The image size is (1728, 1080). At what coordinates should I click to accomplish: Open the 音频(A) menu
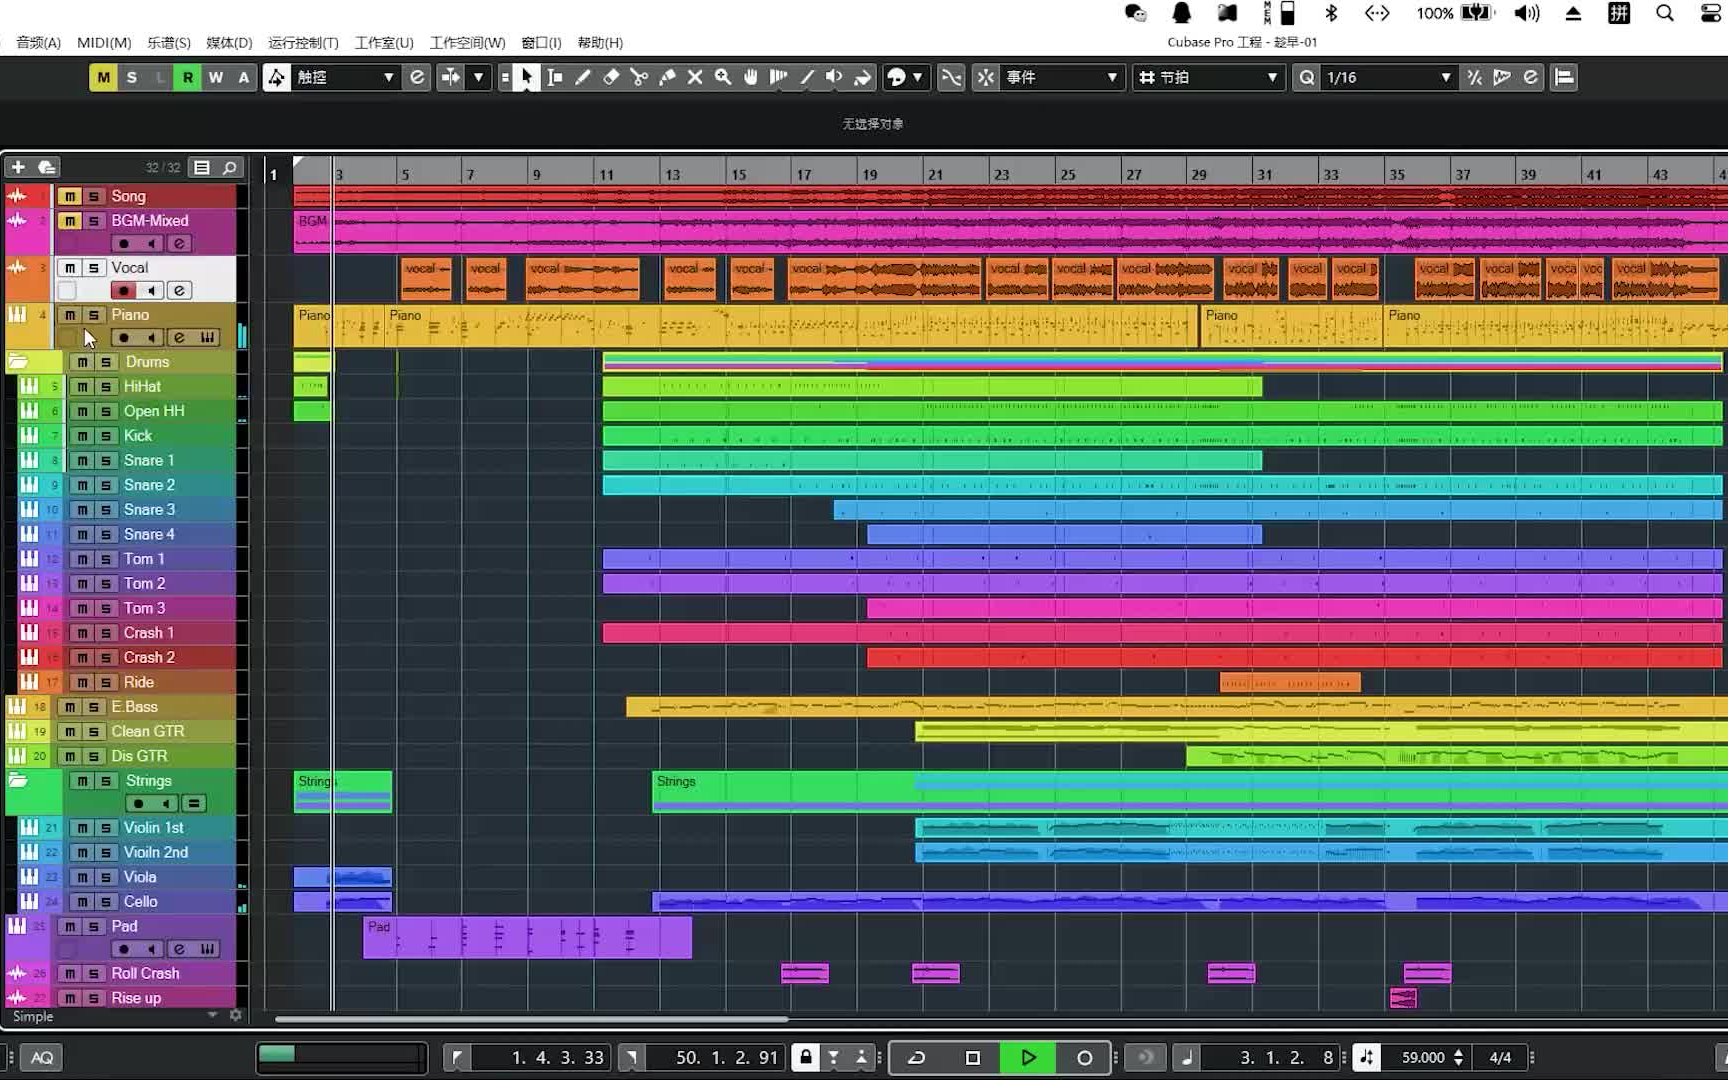38,42
